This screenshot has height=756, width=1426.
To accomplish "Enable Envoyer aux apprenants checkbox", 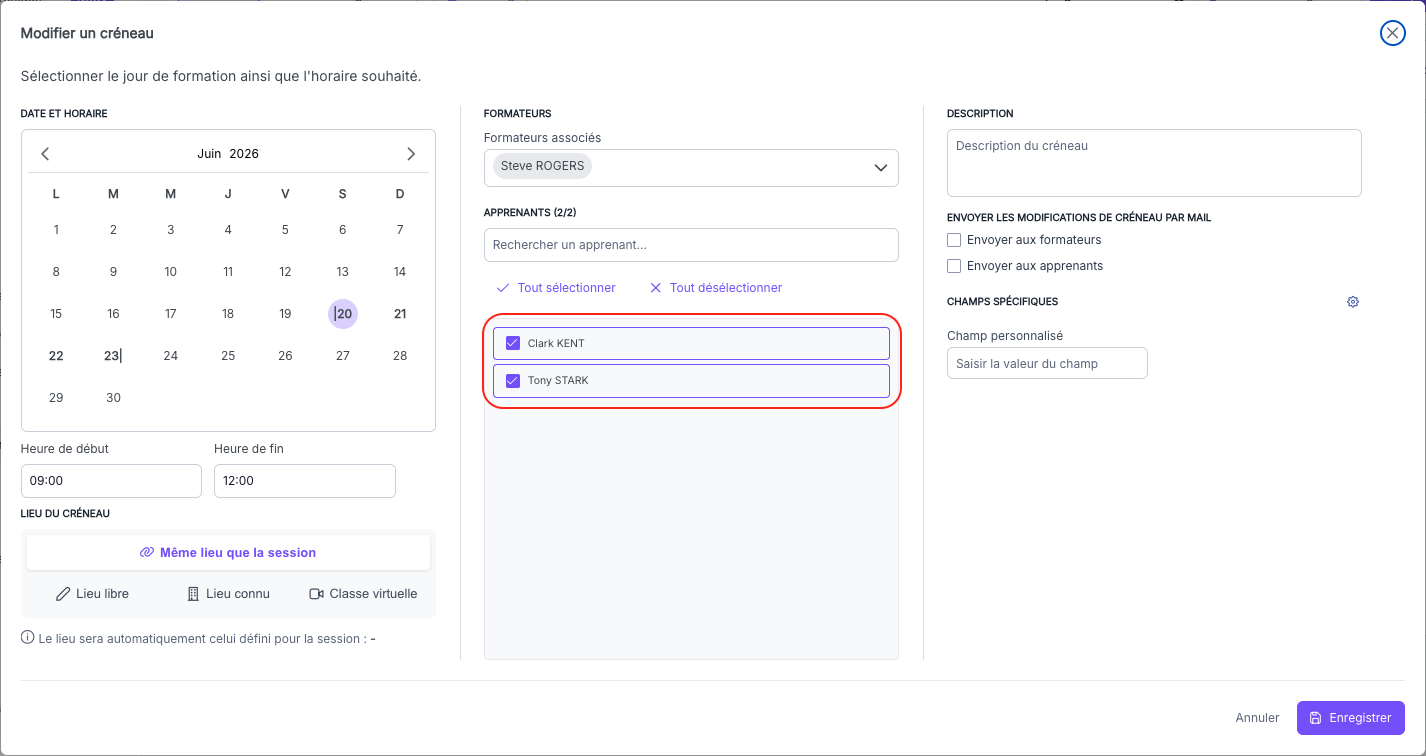I will tap(954, 266).
